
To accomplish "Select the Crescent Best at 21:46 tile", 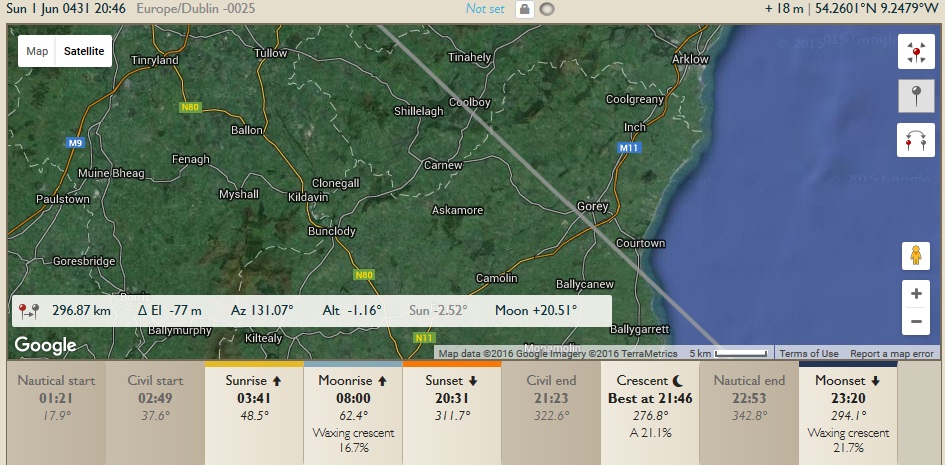I will [x=649, y=412].
